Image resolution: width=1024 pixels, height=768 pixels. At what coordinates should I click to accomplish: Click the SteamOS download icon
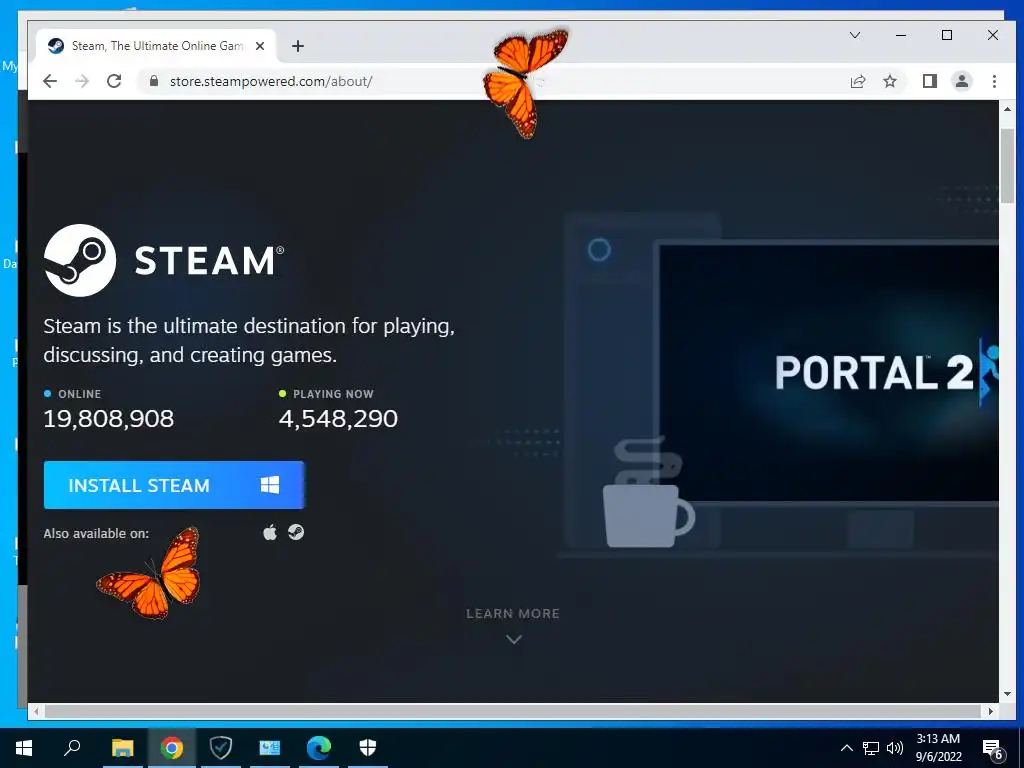296,533
